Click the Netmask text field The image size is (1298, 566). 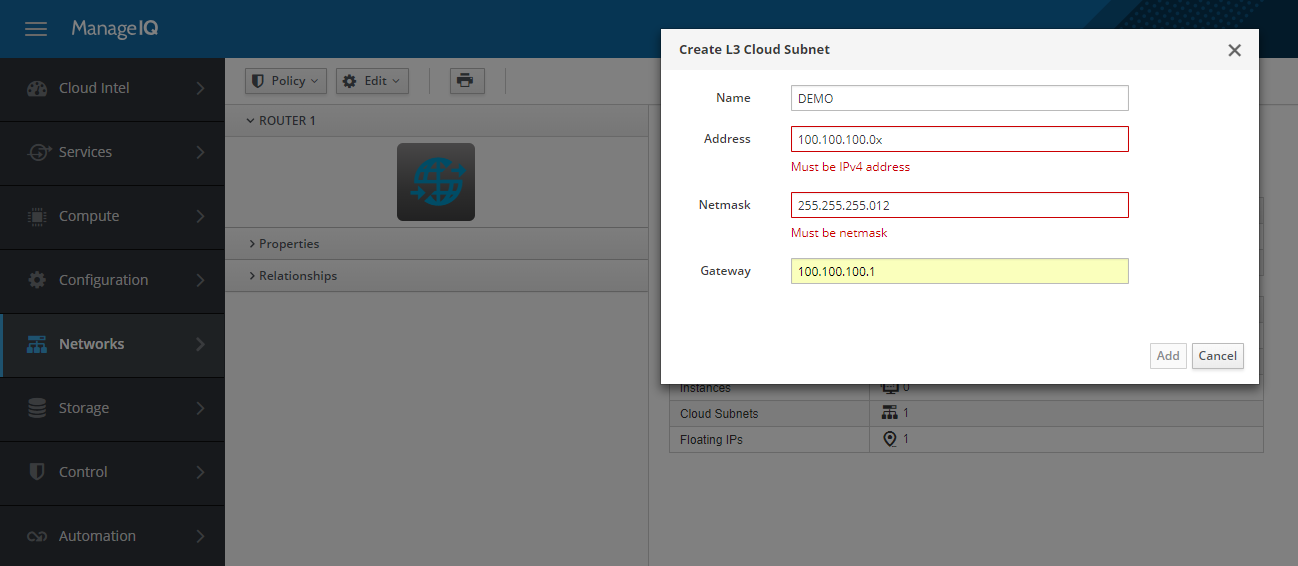[x=959, y=205]
